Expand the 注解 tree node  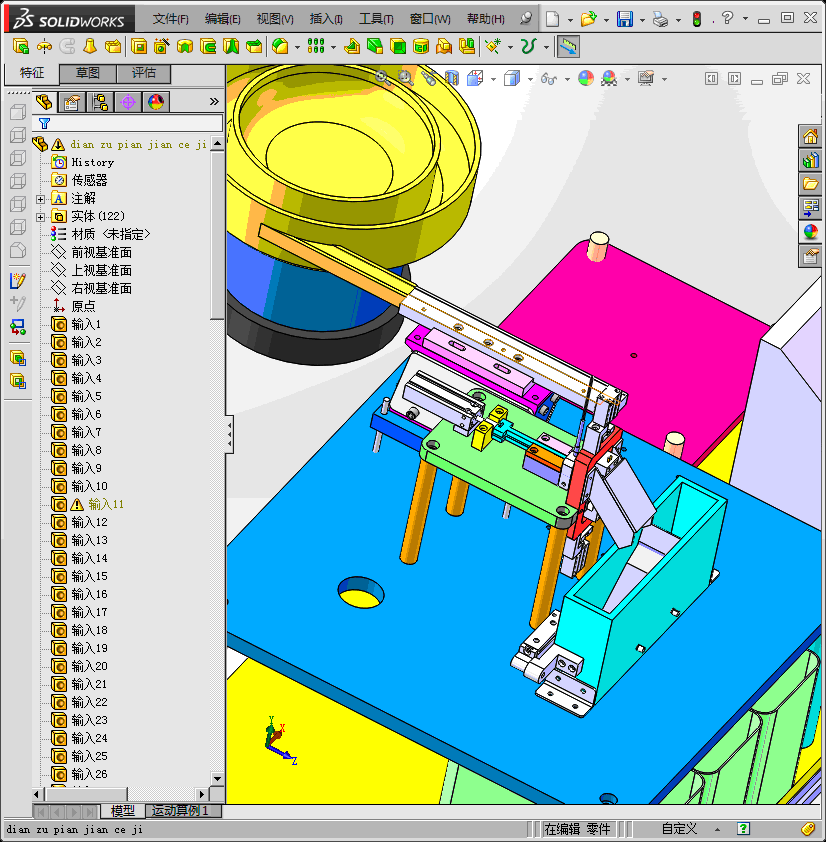coord(40,199)
